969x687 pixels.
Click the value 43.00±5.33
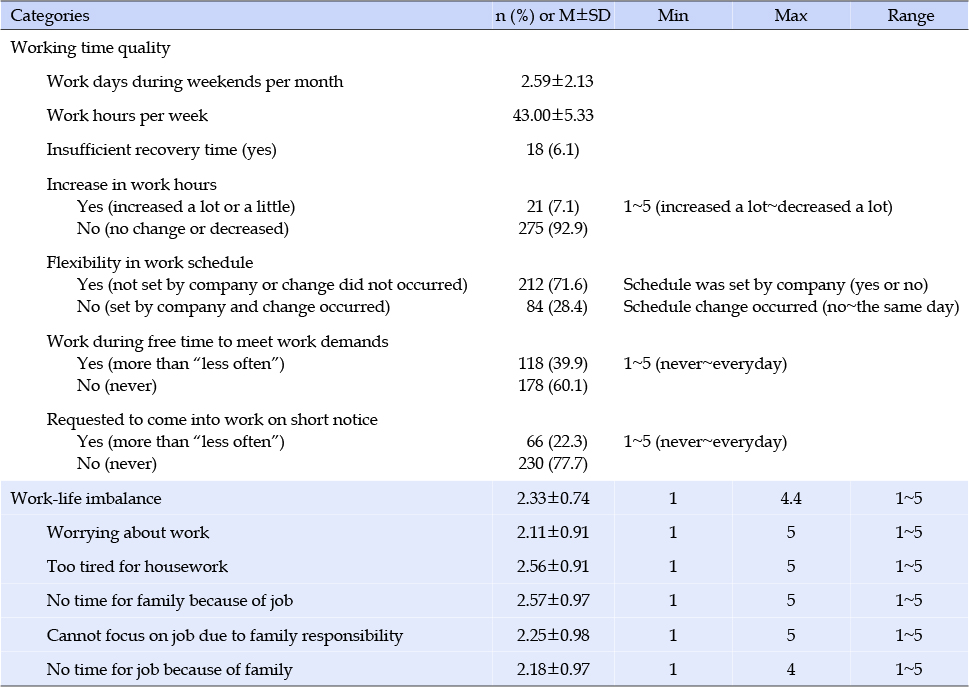553,116
